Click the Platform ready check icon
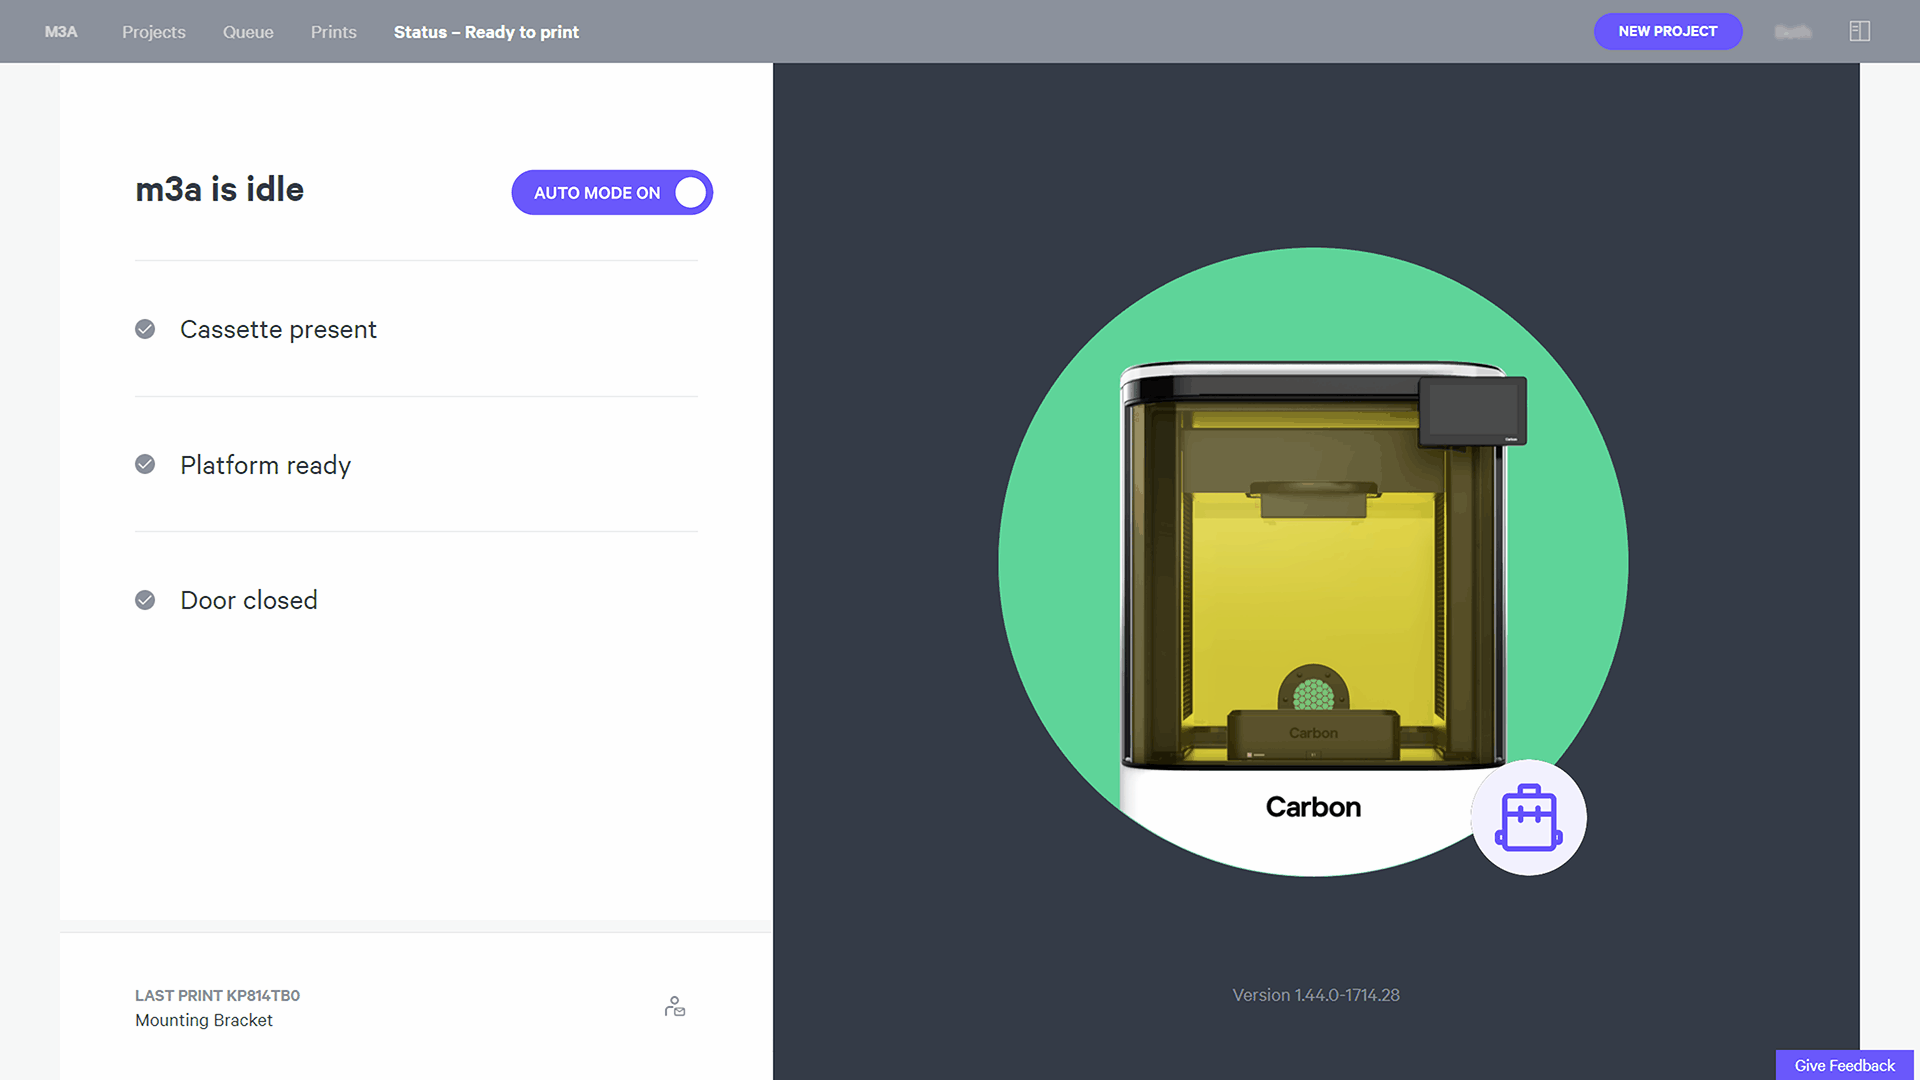Image resolution: width=1920 pixels, height=1080 pixels. pos(145,464)
